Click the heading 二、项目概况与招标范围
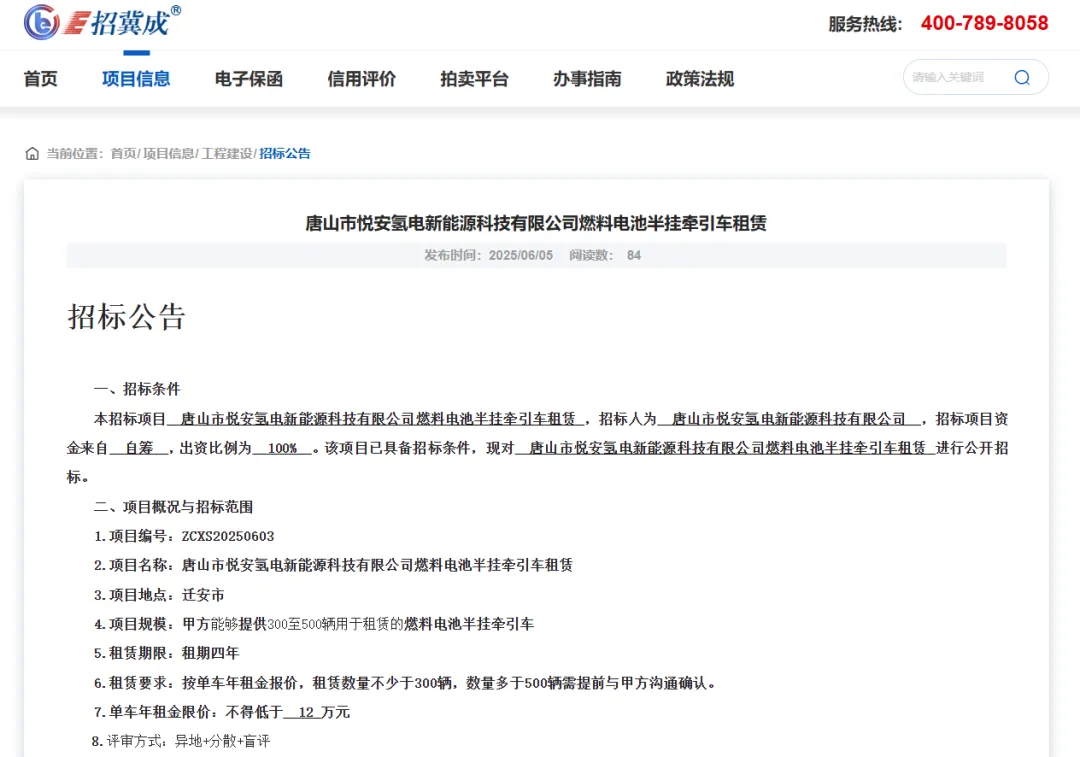Image resolution: width=1080 pixels, height=757 pixels. click(174, 508)
